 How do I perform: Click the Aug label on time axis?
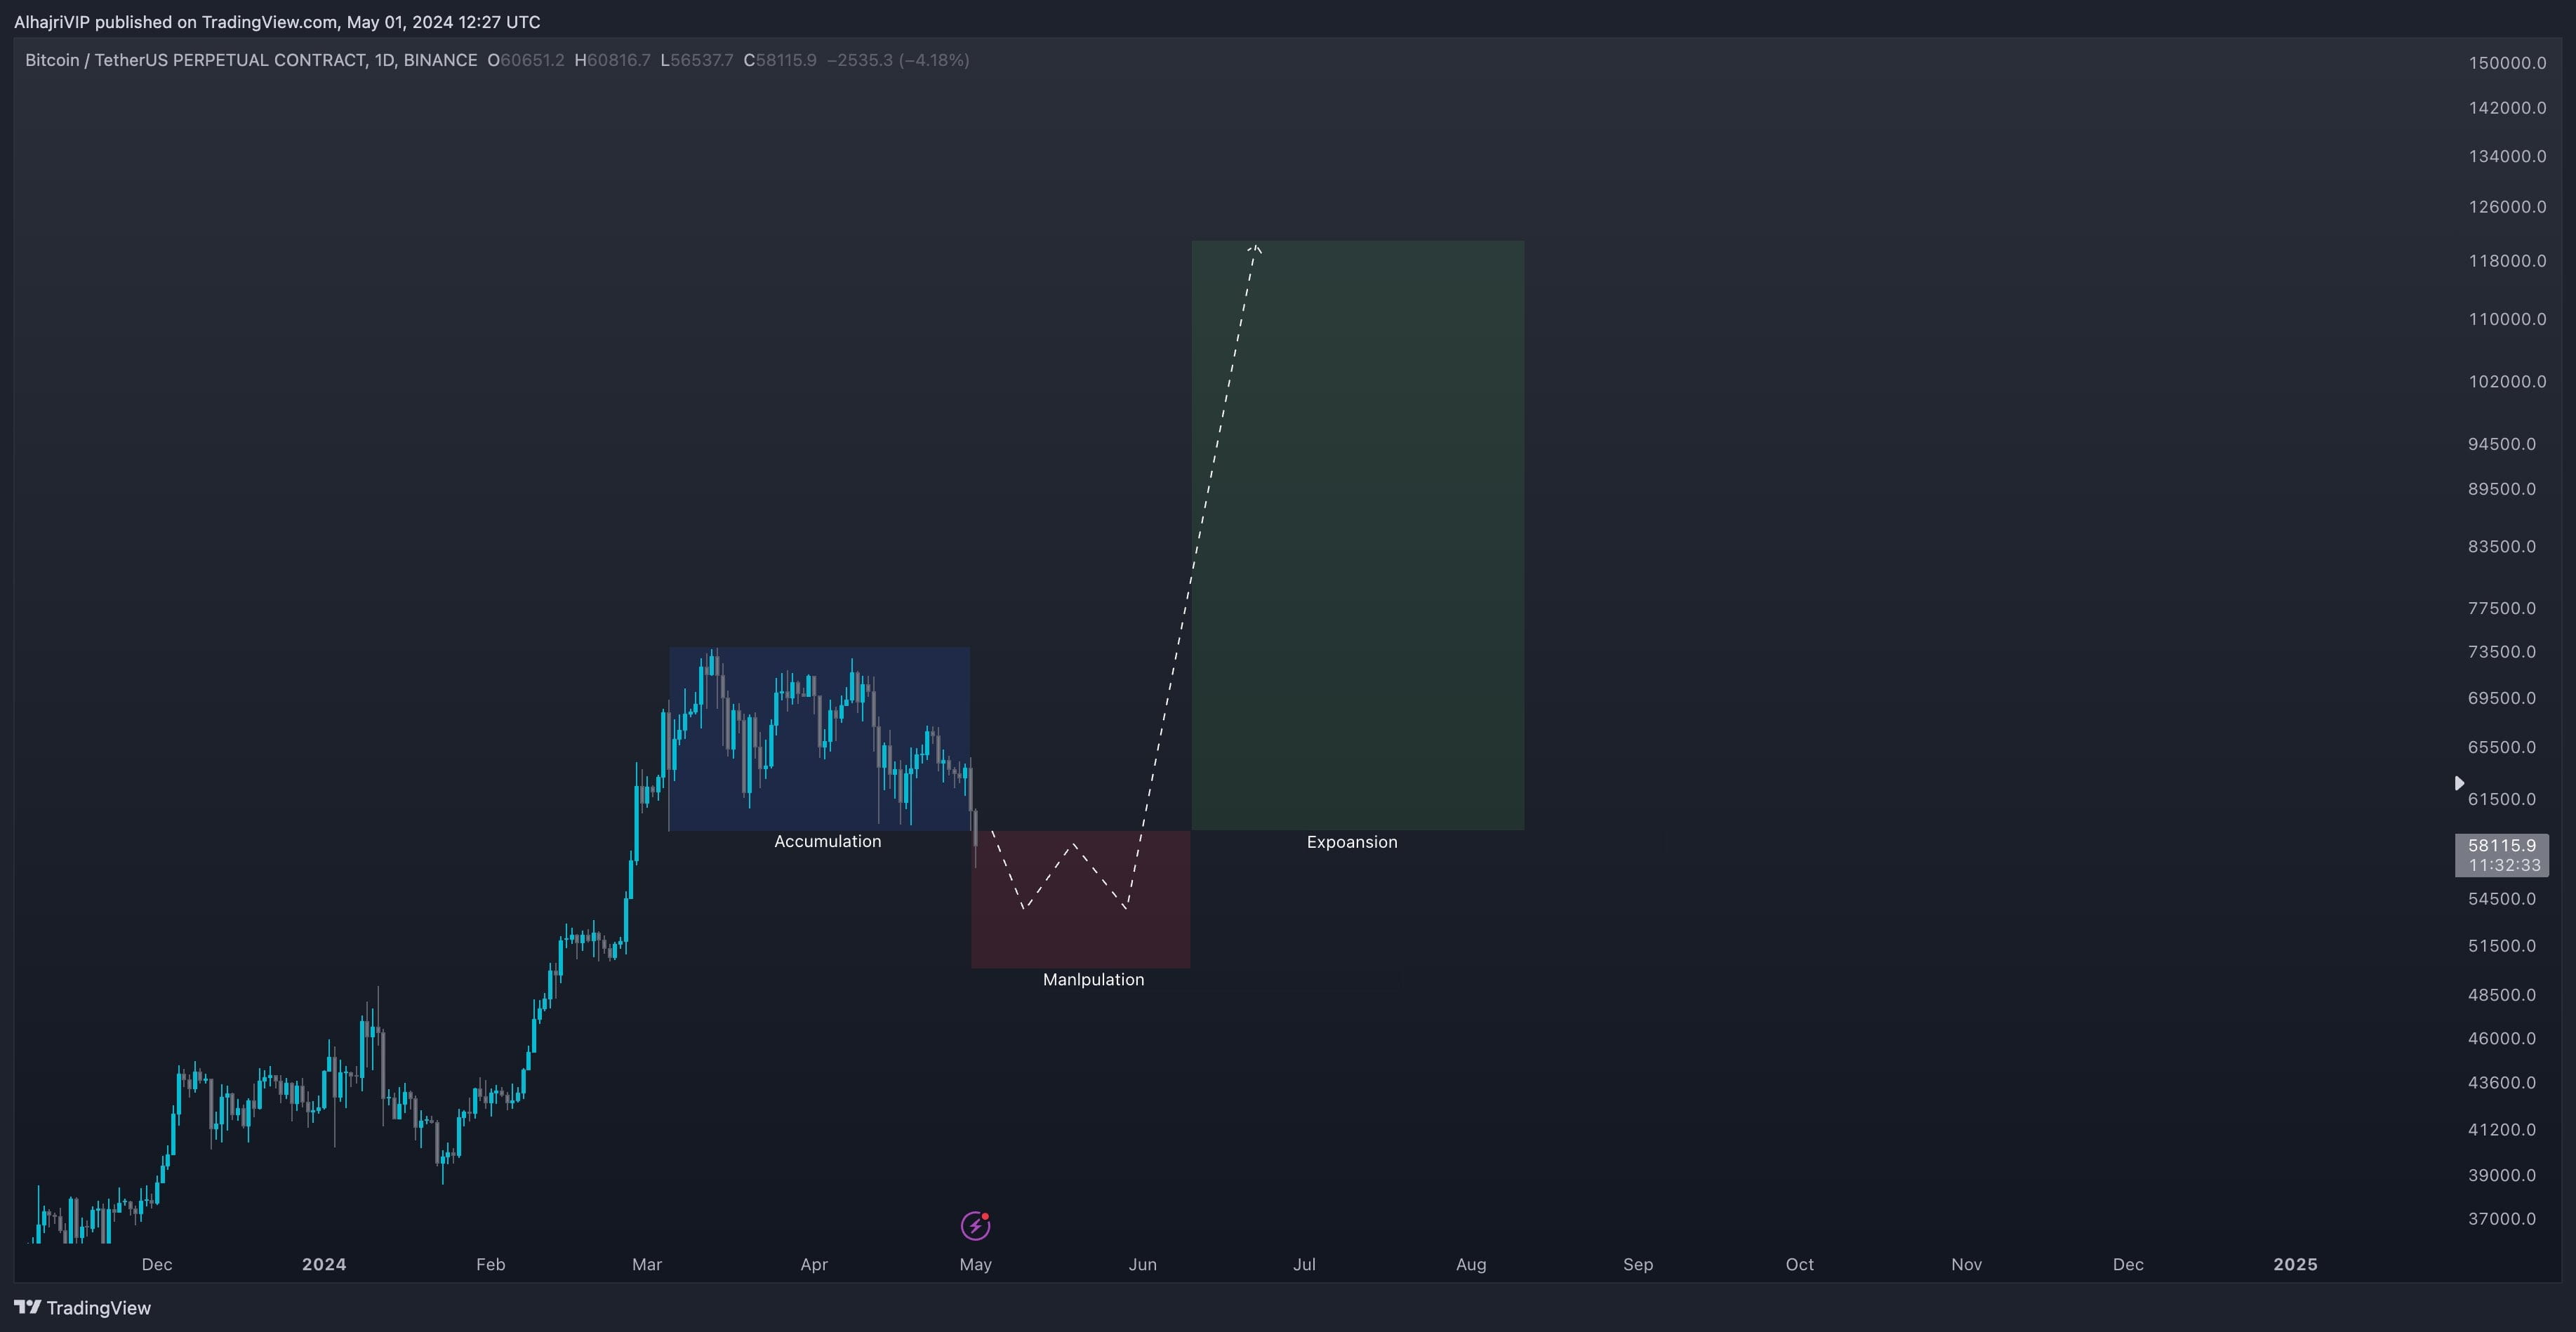[x=1471, y=1264]
